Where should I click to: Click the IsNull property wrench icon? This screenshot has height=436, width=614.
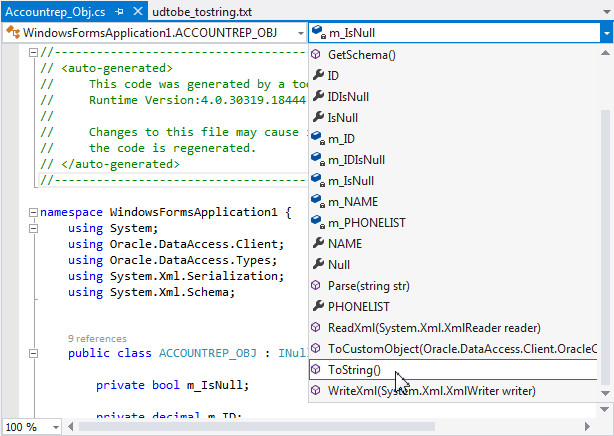(318, 117)
